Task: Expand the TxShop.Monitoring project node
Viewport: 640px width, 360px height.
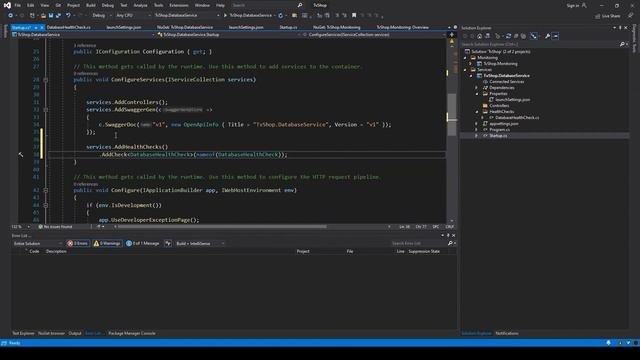Action: (x=471, y=64)
